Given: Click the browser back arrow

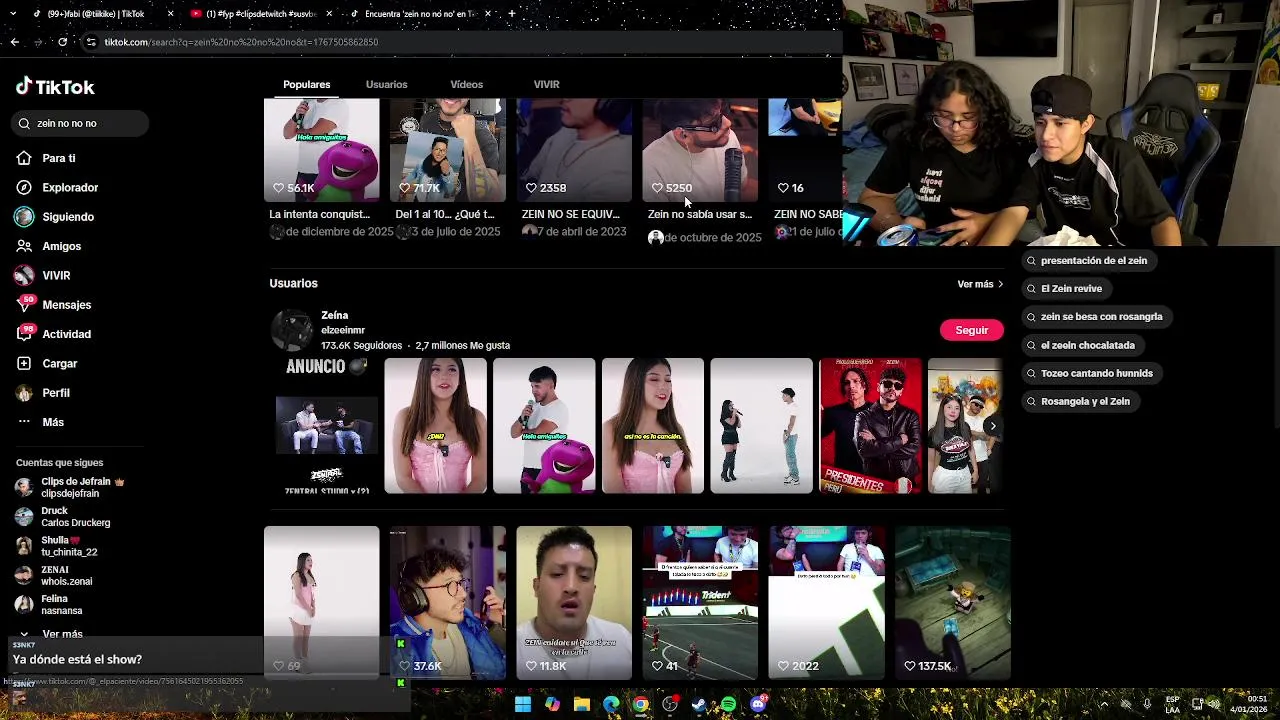Looking at the screenshot, I should coord(14,42).
